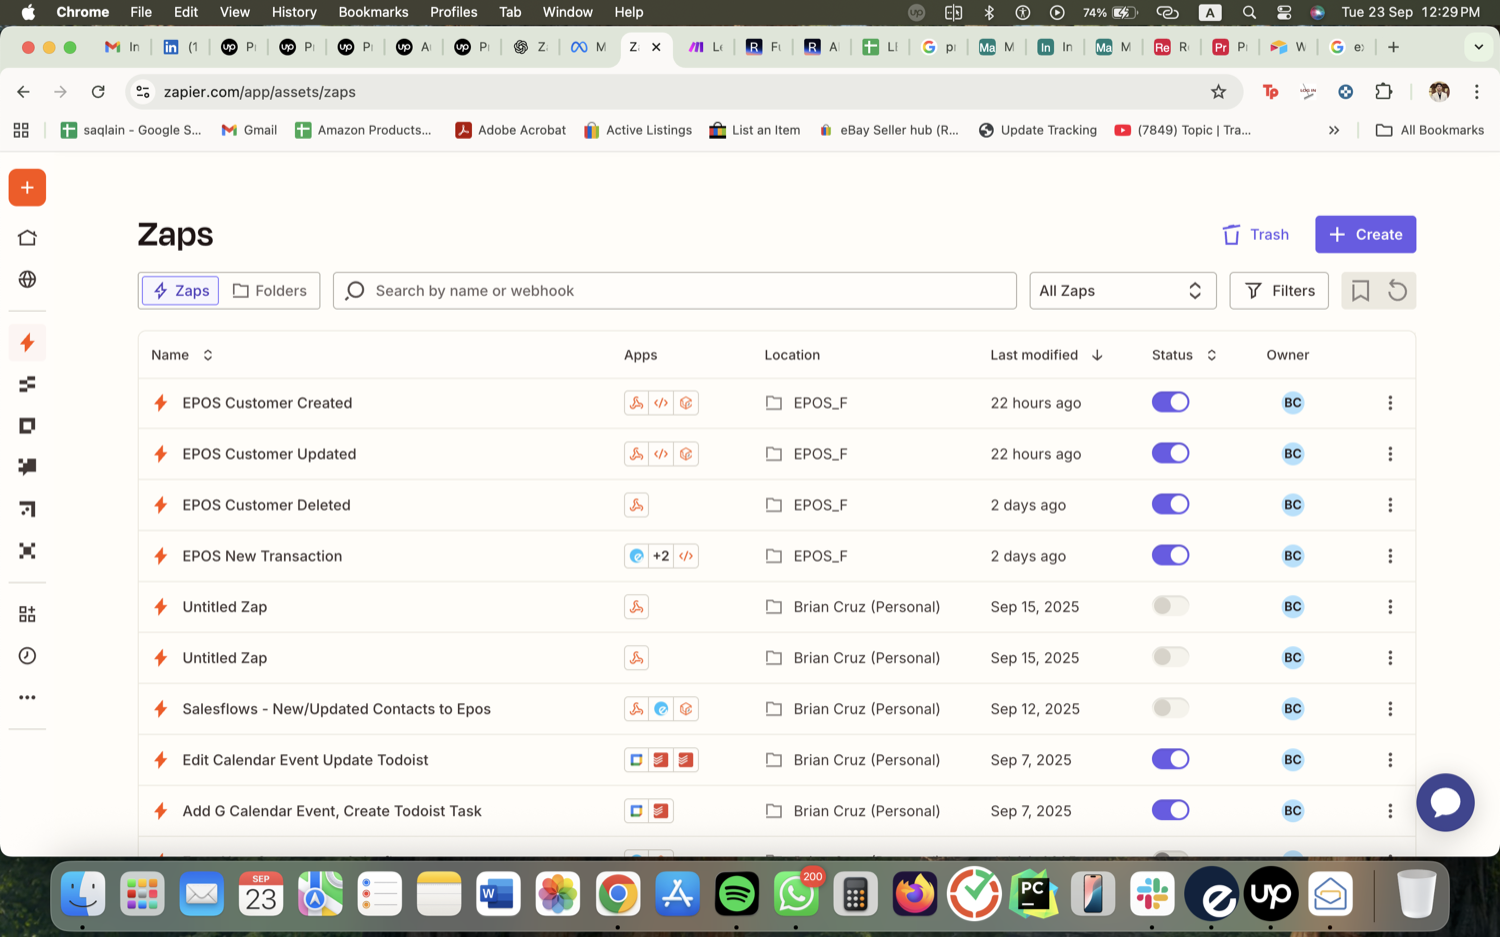
Task: Reload the page
Action: pos(98,92)
